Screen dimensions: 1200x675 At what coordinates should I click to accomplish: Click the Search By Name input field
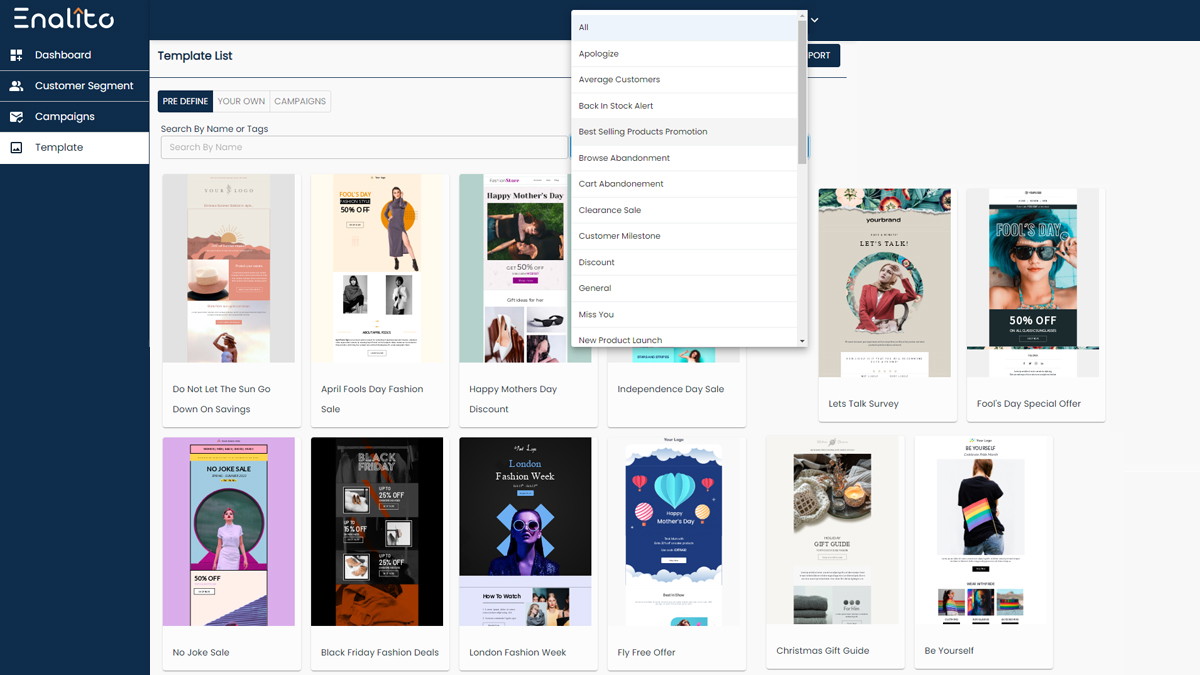pos(364,147)
